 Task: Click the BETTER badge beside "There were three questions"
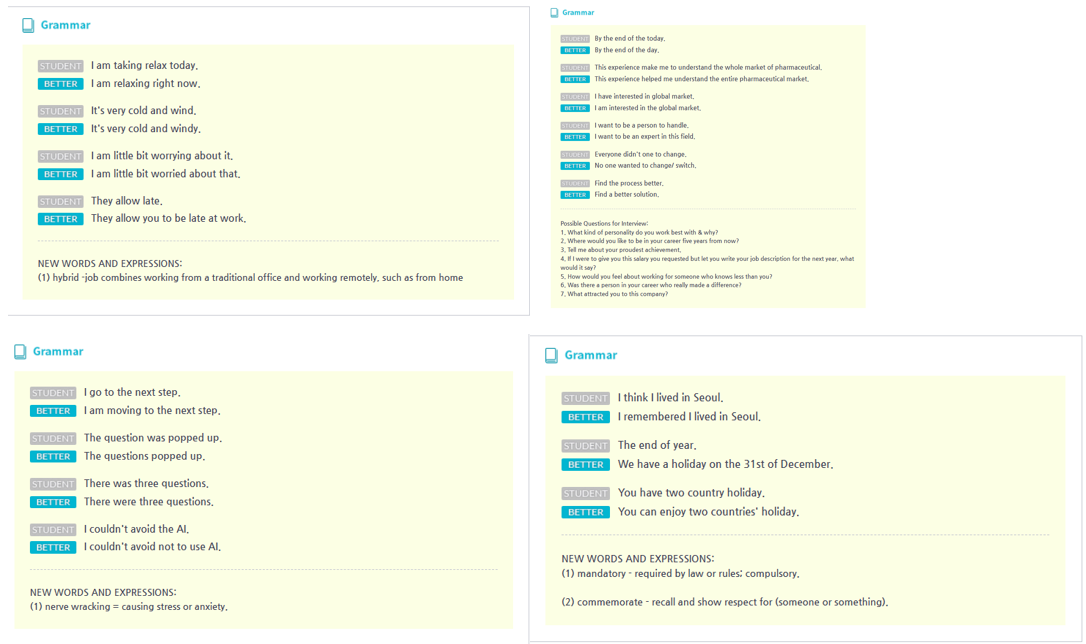click(x=52, y=502)
